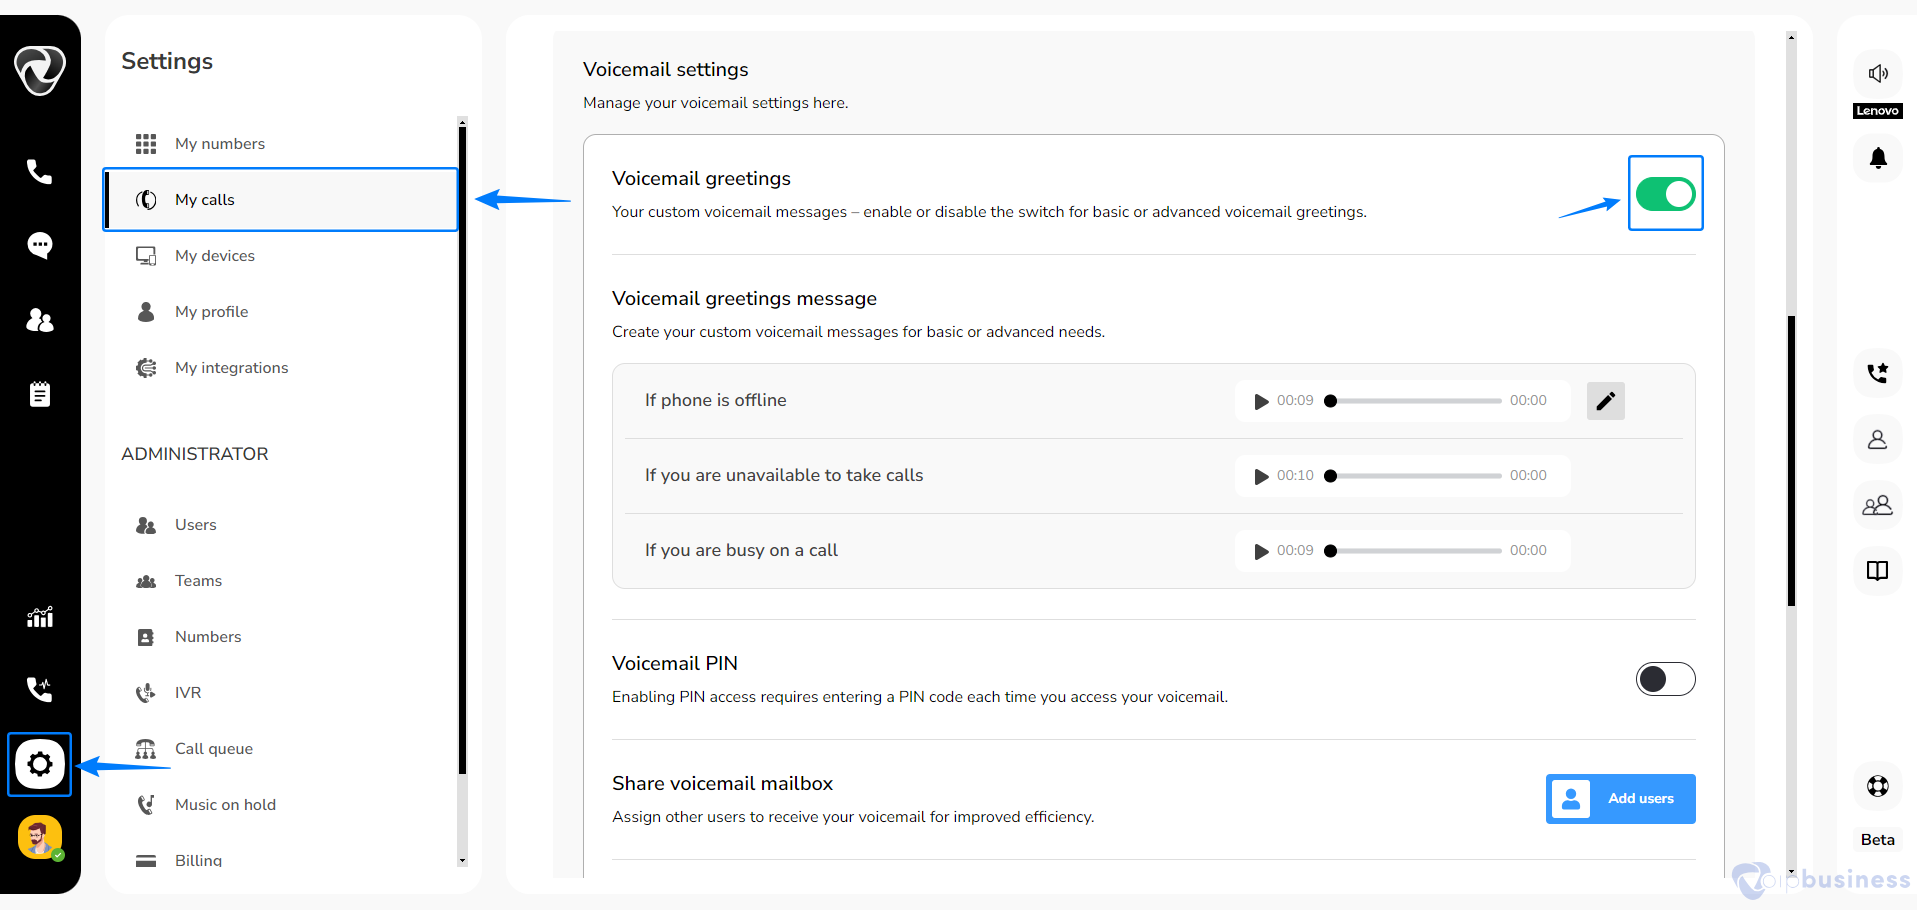Click the main content scrollbar thumb

pos(1791,460)
